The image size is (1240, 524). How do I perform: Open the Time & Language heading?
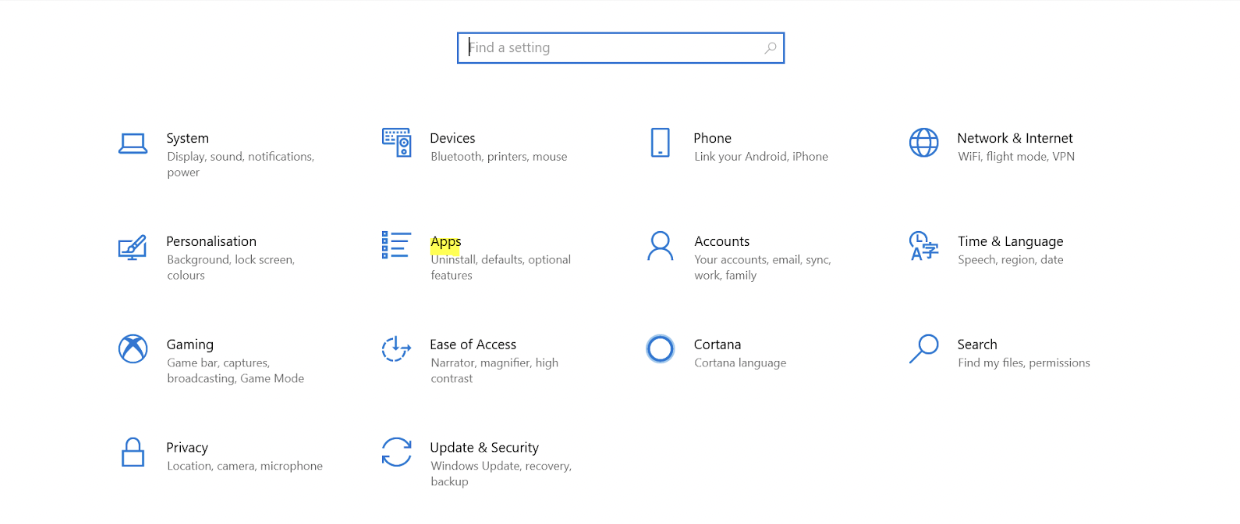click(1011, 241)
